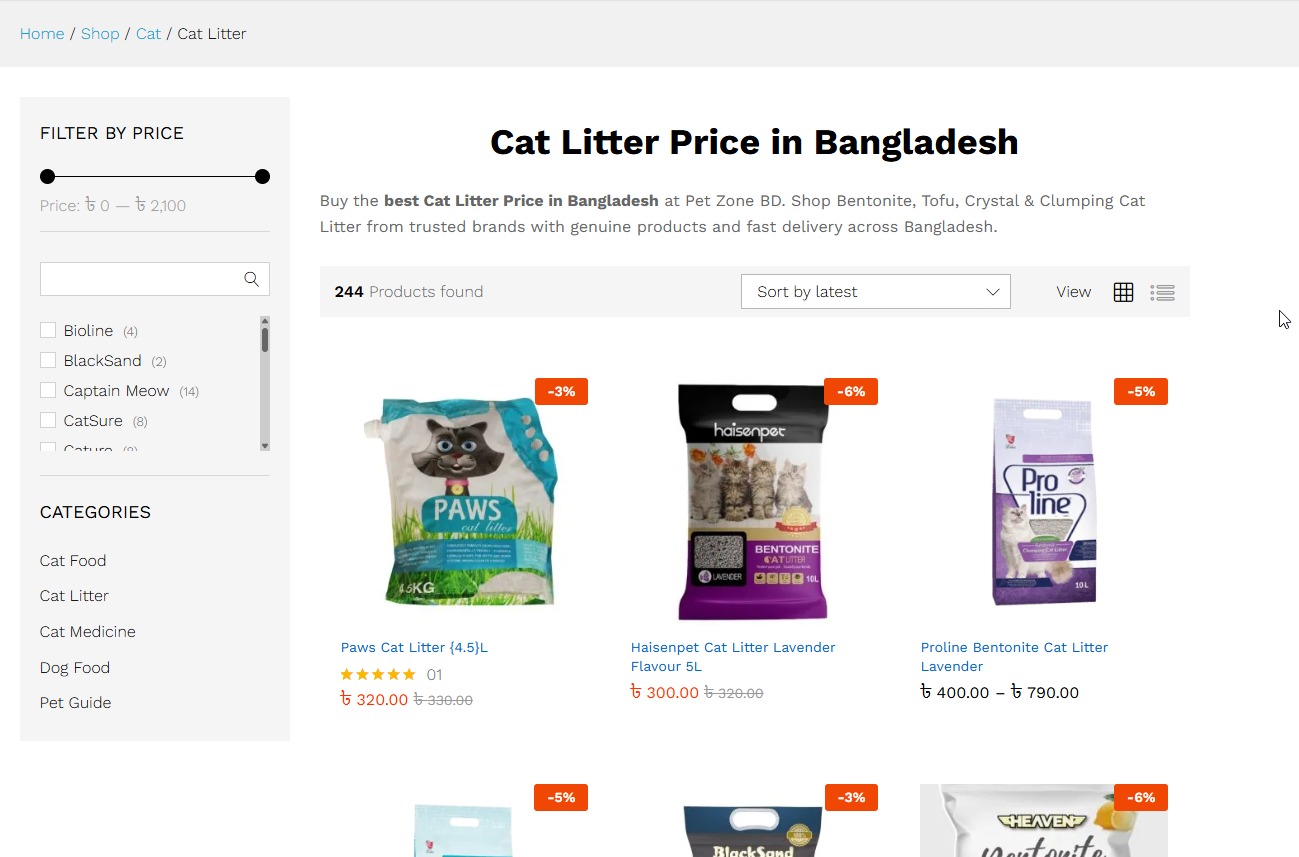Click the brand search input field

(140, 279)
